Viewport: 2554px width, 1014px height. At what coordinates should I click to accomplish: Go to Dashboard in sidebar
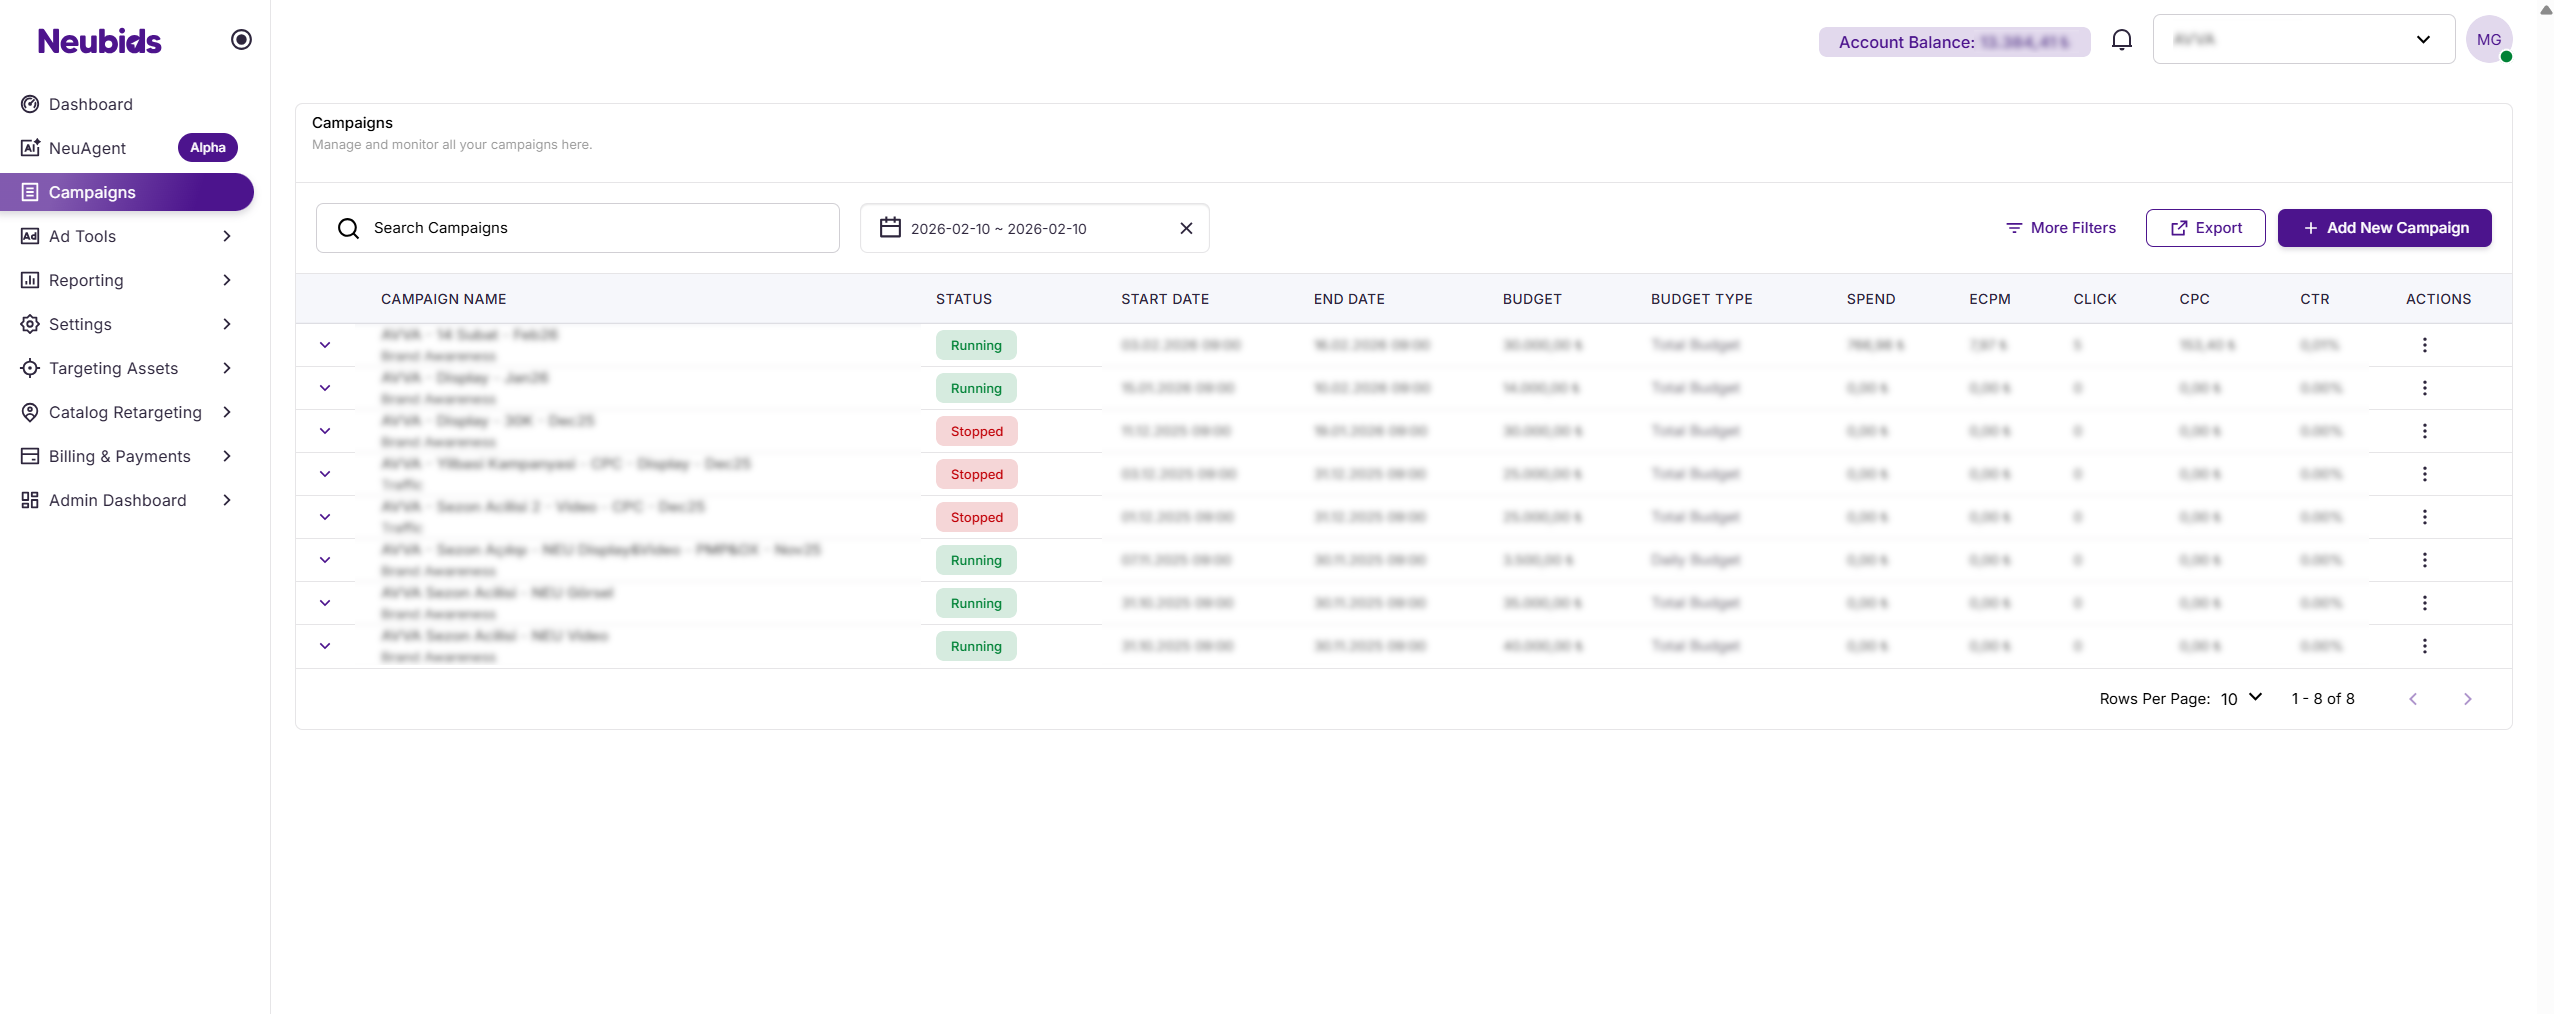click(91, 104)
